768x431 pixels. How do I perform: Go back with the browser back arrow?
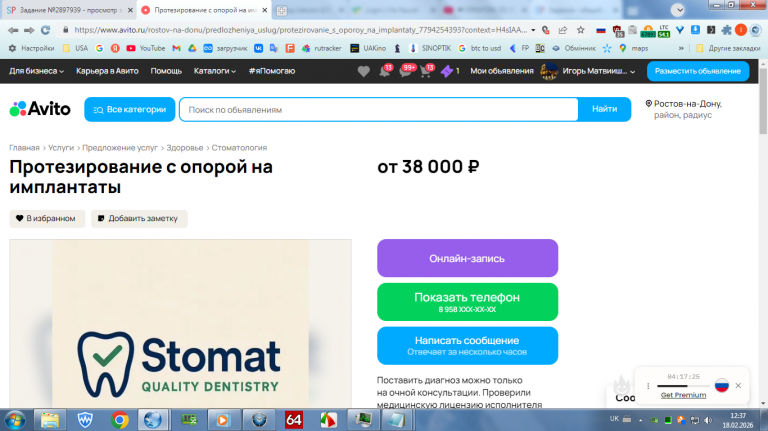(x=13, y=30)
